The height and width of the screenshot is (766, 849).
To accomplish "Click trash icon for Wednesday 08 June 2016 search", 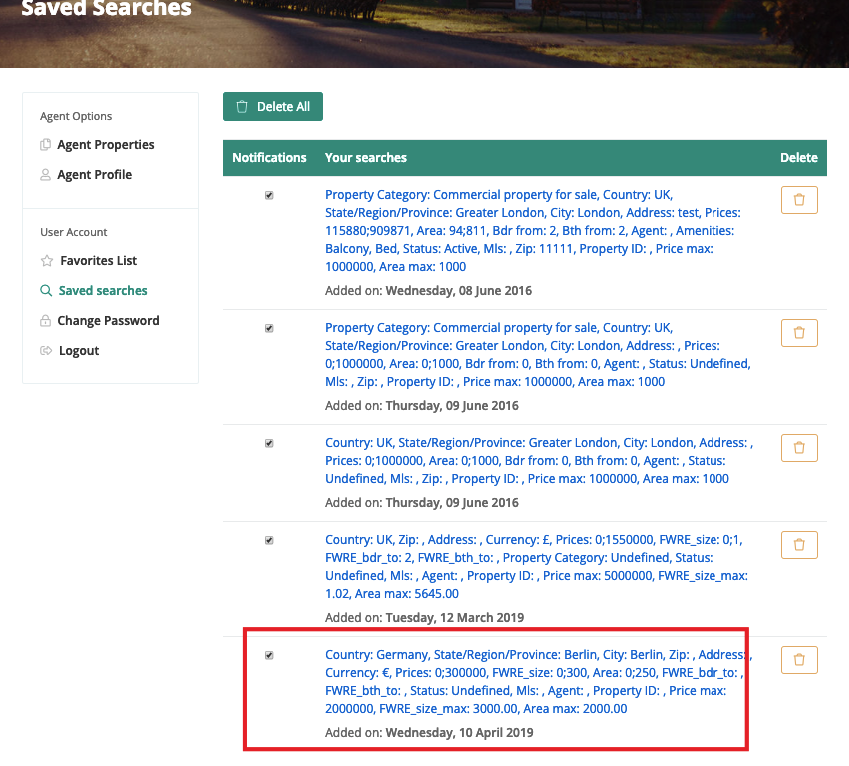I will 798,200.
